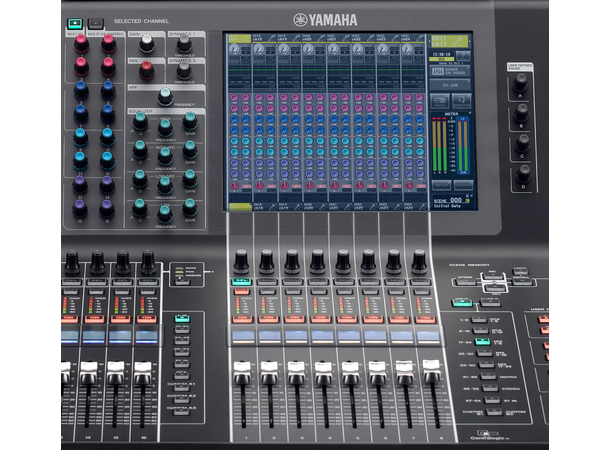Tap the CH JOB button on the touchscreen
This screenshot has height=450, width=610.
450,85
